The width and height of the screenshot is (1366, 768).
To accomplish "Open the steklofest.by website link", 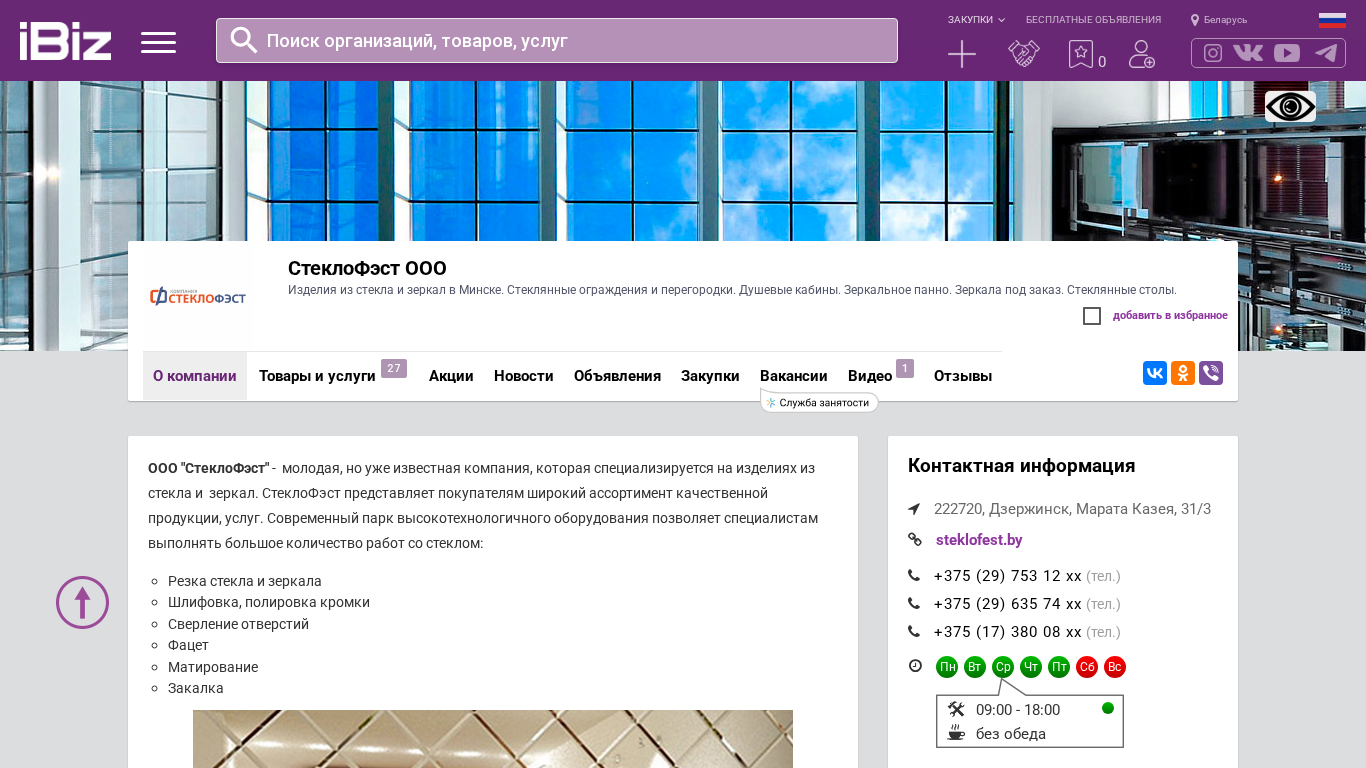I will [979, 540].
